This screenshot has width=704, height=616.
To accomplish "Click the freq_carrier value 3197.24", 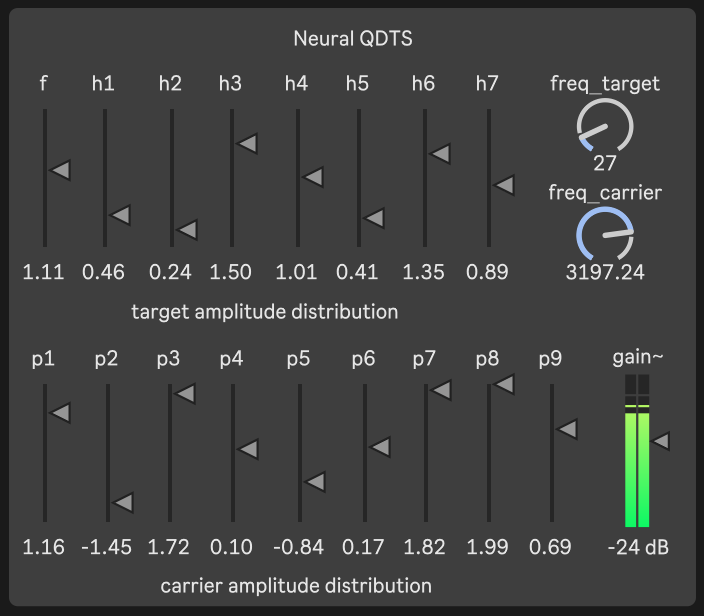I will pyautogui.click(x=605, y=272).
